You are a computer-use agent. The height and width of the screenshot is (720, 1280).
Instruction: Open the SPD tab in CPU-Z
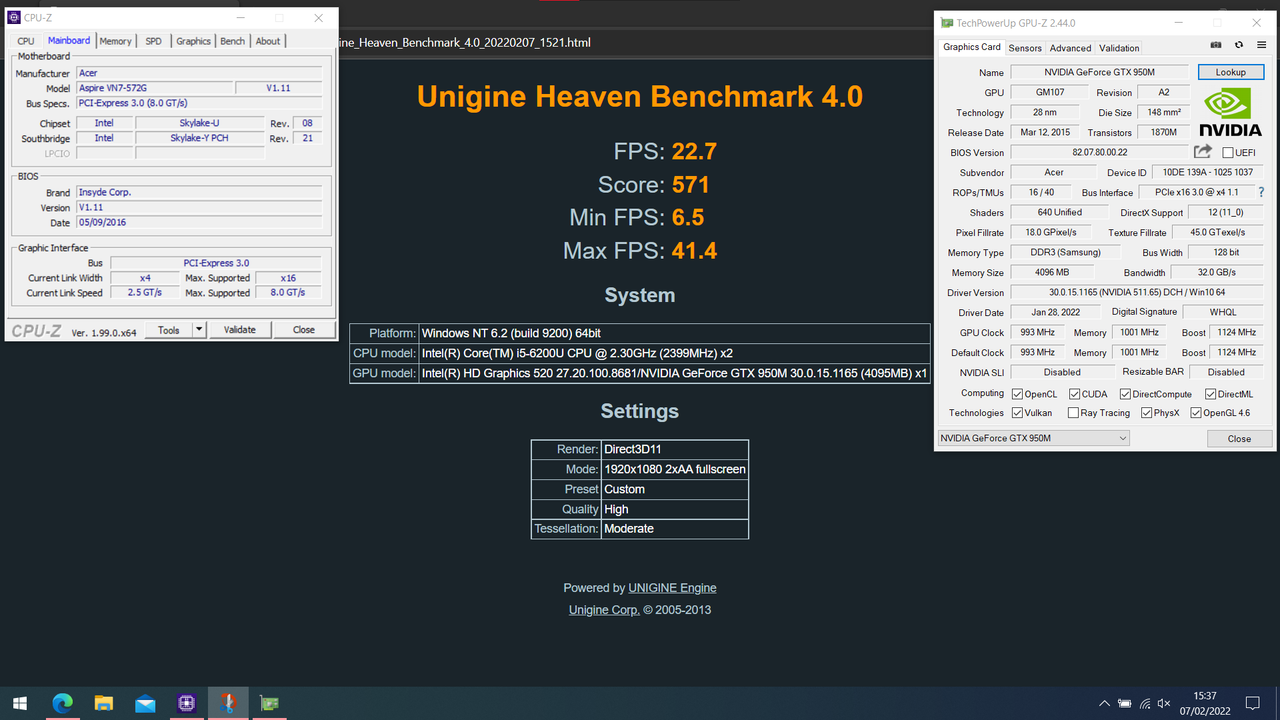153,41
